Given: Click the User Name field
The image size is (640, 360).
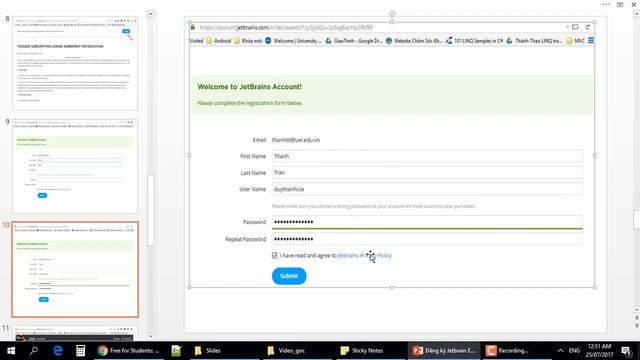Looking at the screenshot, I should (427, 189).
